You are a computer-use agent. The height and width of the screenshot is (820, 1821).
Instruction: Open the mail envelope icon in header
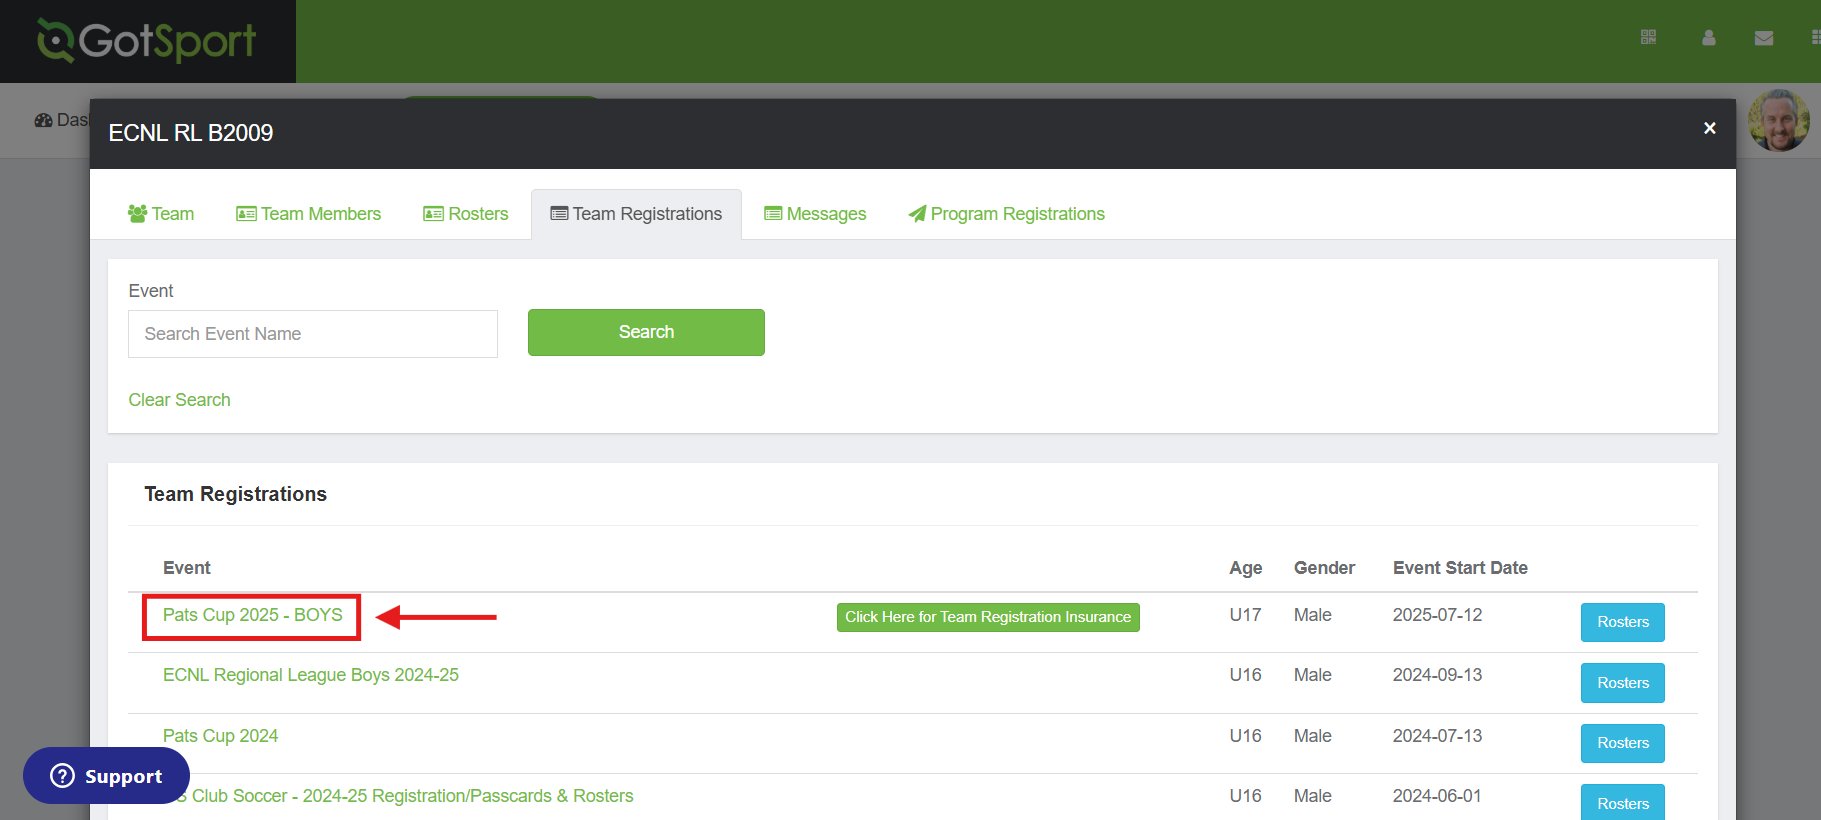1763,38
